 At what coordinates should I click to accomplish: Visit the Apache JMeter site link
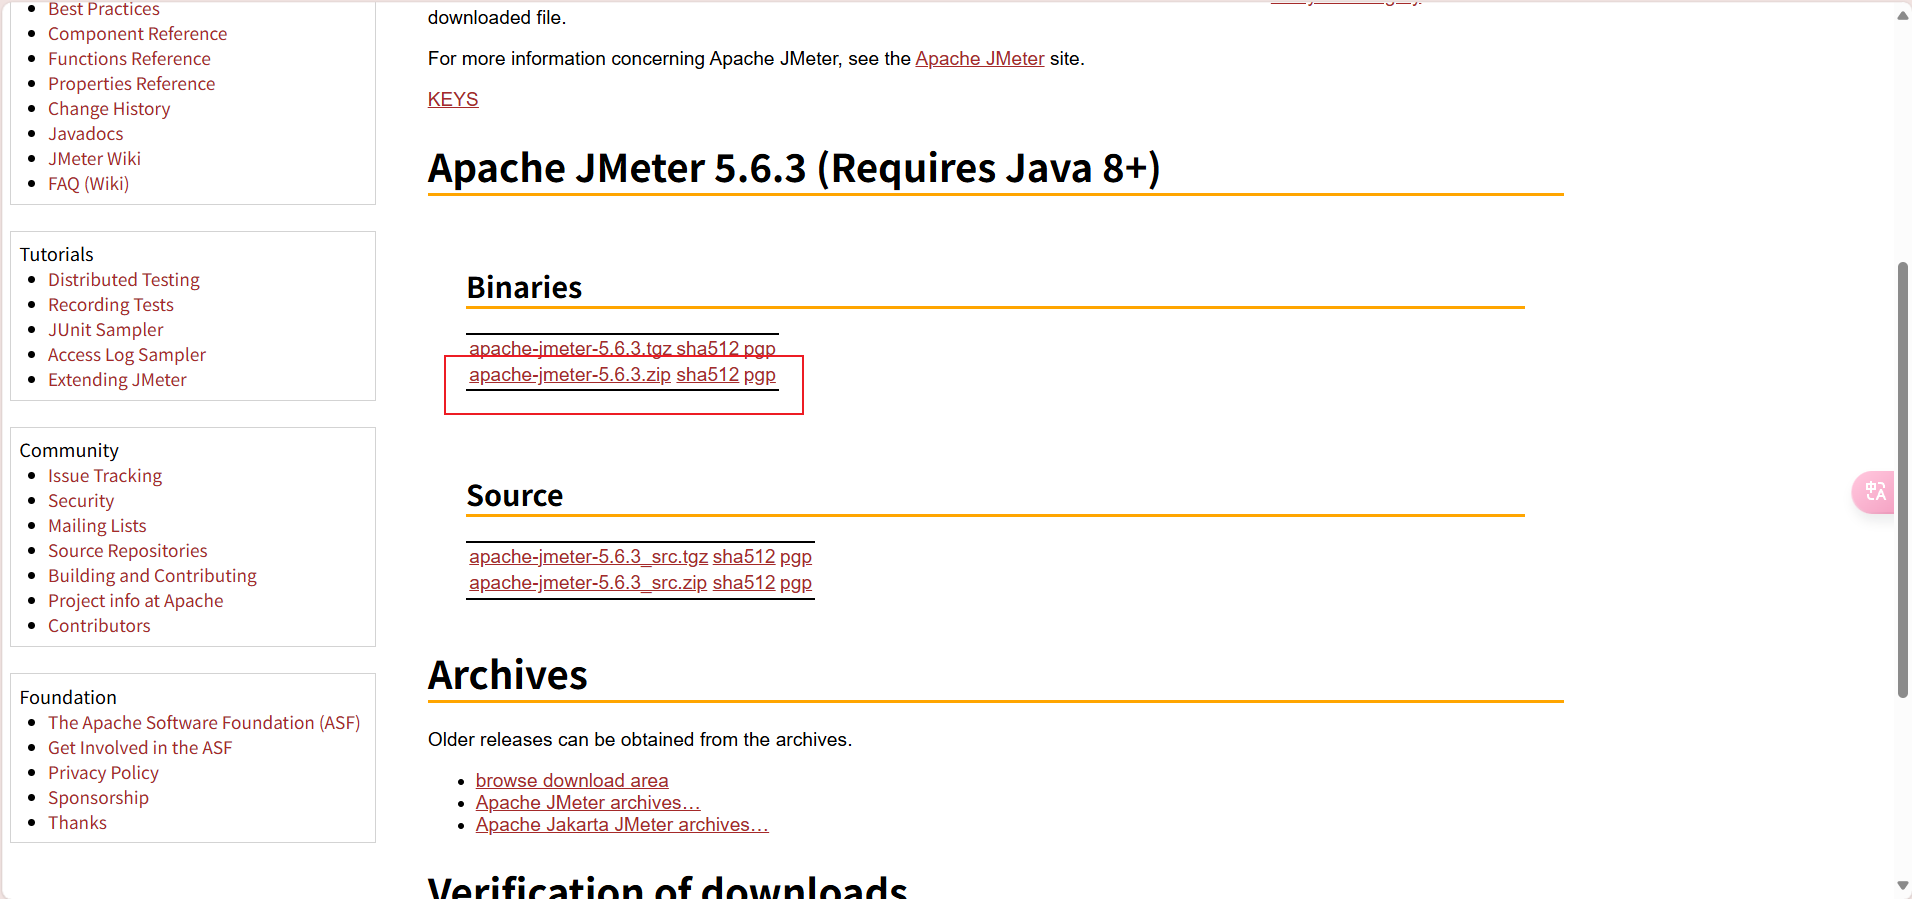pyautogui.click(x=980, y=59)
